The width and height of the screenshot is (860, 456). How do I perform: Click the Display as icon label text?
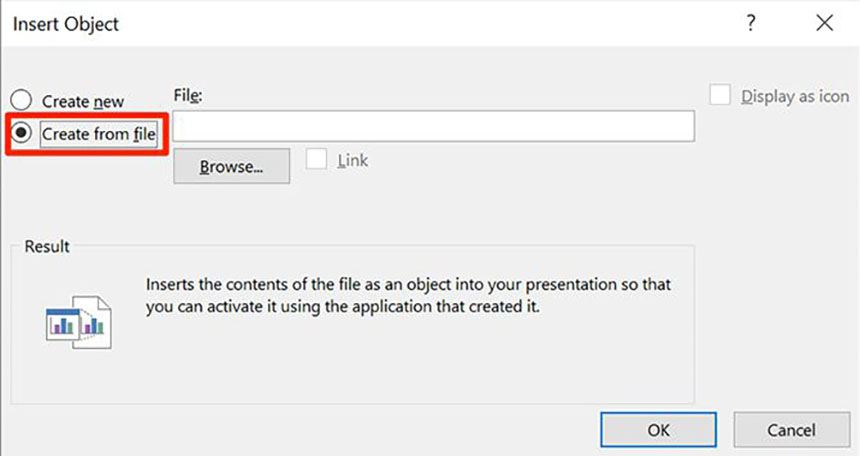click(x=794, y=96)
